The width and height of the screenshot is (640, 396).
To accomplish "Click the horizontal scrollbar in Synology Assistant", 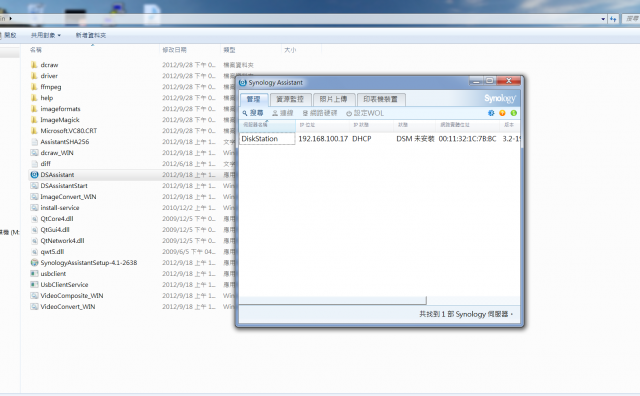I will point(333,301).
